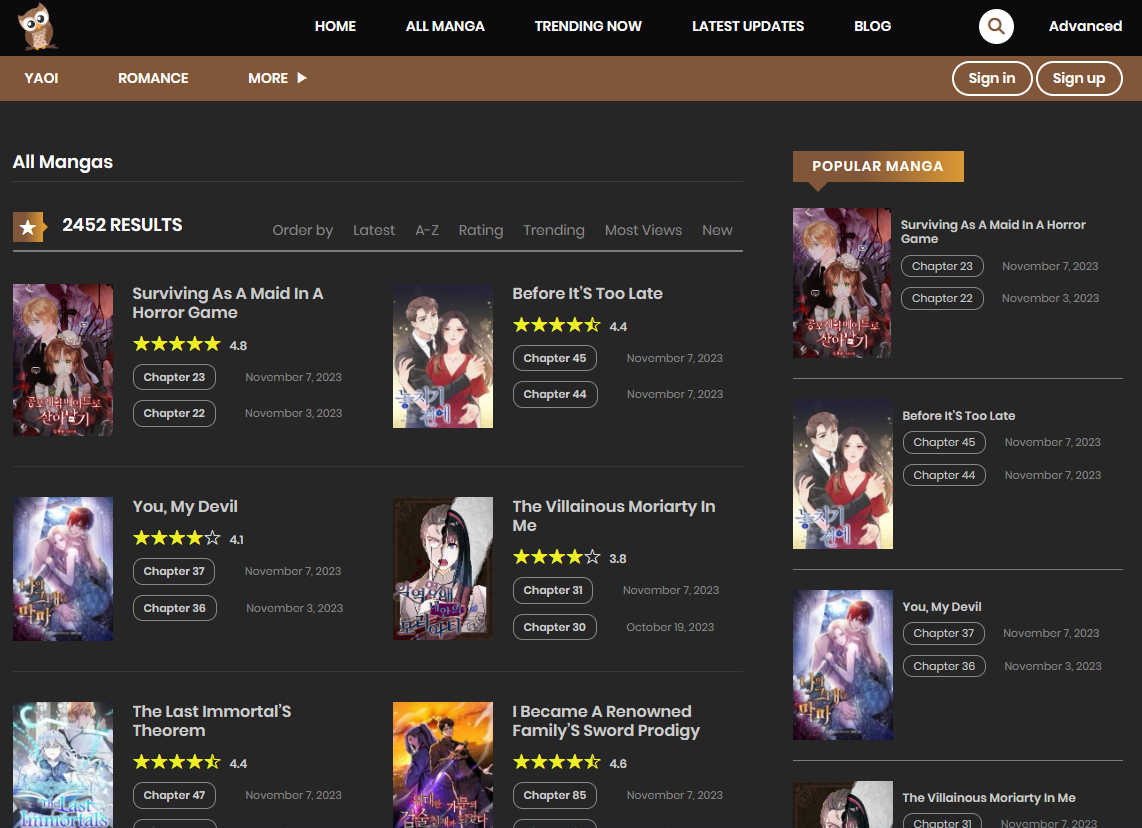Image resolution: width=1142 pixels, height=828 pixels.
Task: Click the owl site logo
Action: (37, 27)
